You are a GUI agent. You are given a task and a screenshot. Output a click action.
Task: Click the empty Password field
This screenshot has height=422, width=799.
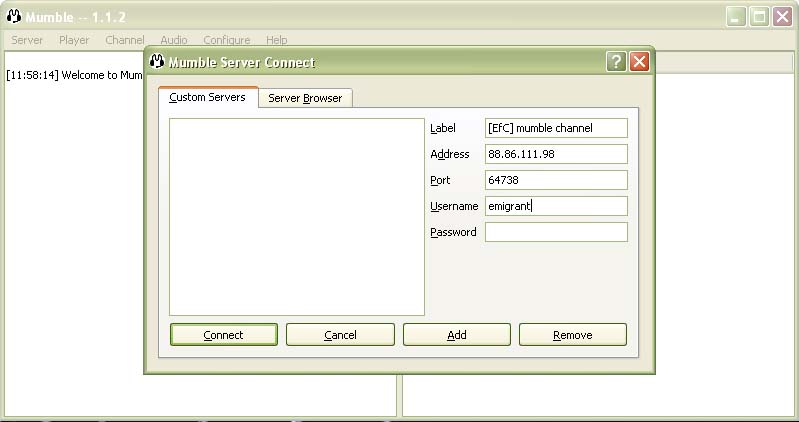[556, 232]
